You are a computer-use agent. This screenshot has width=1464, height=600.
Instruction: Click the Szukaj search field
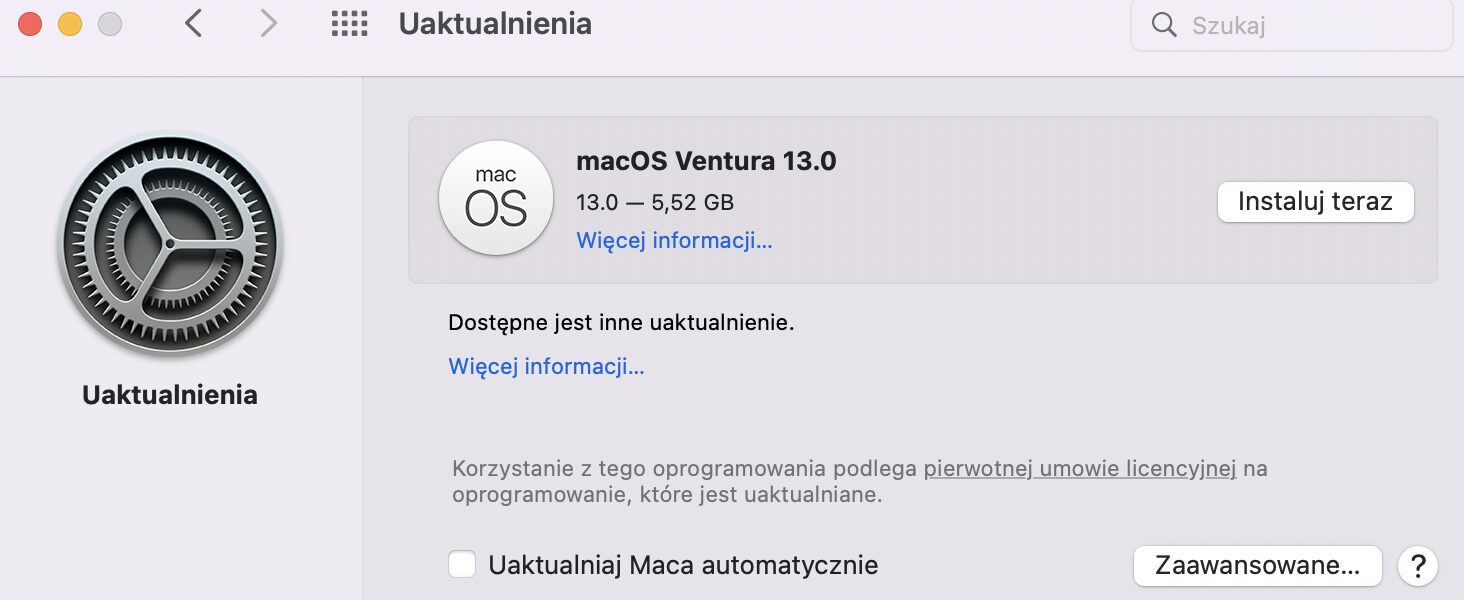(1290, 24)
